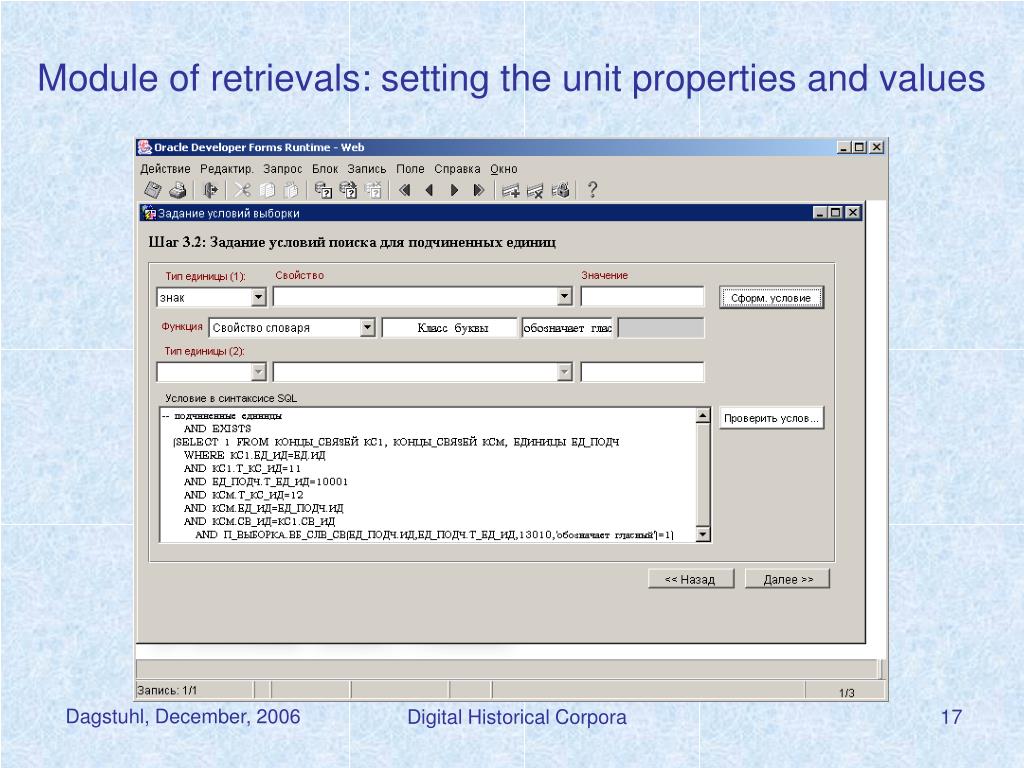Image resolution: width=1024 pixels, height=768 pixels.
Task: Open the Справка menu
Action: (x=457, y=169)
